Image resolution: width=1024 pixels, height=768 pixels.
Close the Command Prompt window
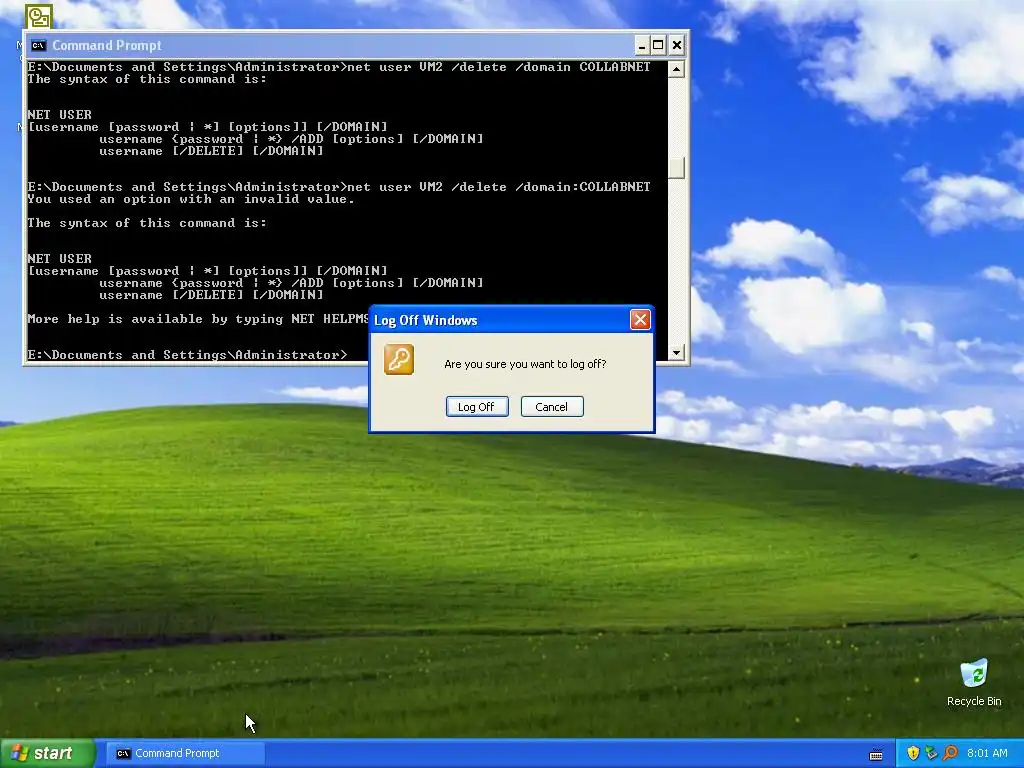(677, 45)
